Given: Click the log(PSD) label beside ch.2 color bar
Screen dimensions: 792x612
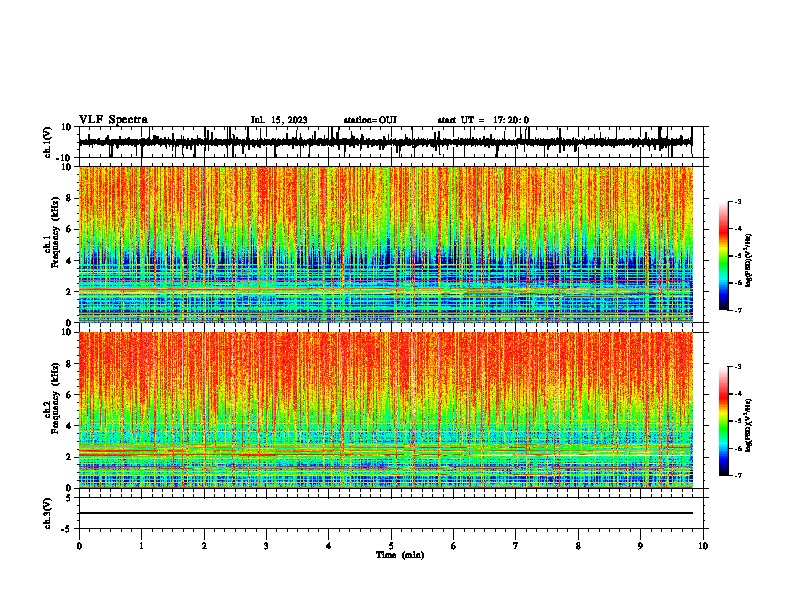Looking at the screenshot, I should click(x=749, y=425).
